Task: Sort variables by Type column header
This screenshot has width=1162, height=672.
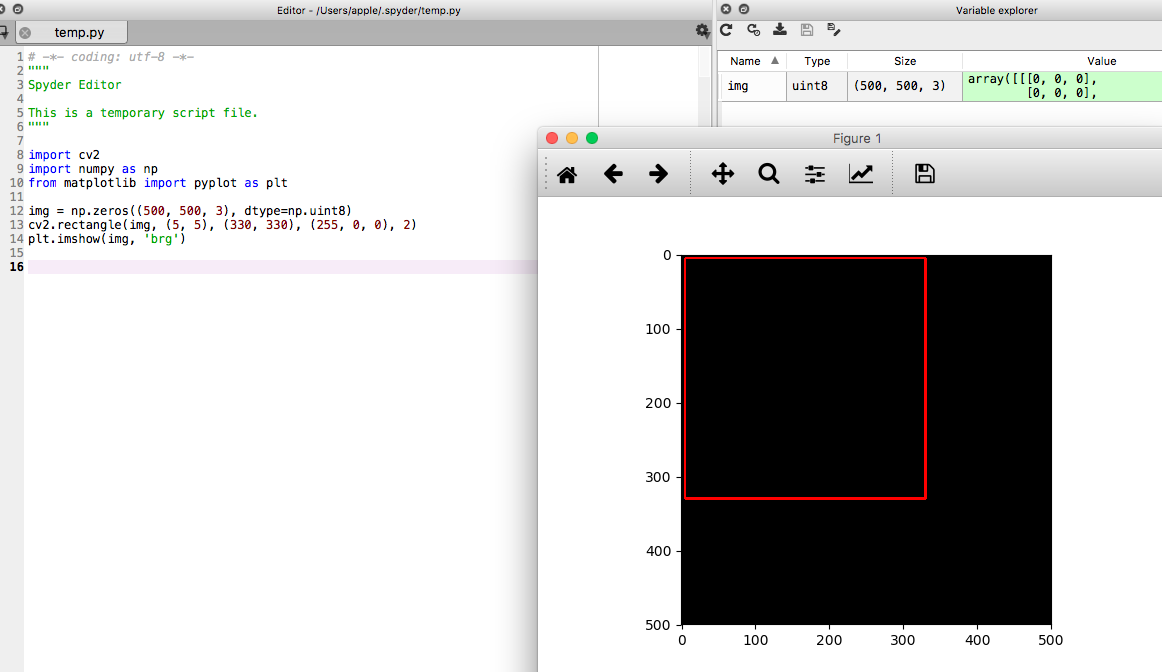Action: 817,61
